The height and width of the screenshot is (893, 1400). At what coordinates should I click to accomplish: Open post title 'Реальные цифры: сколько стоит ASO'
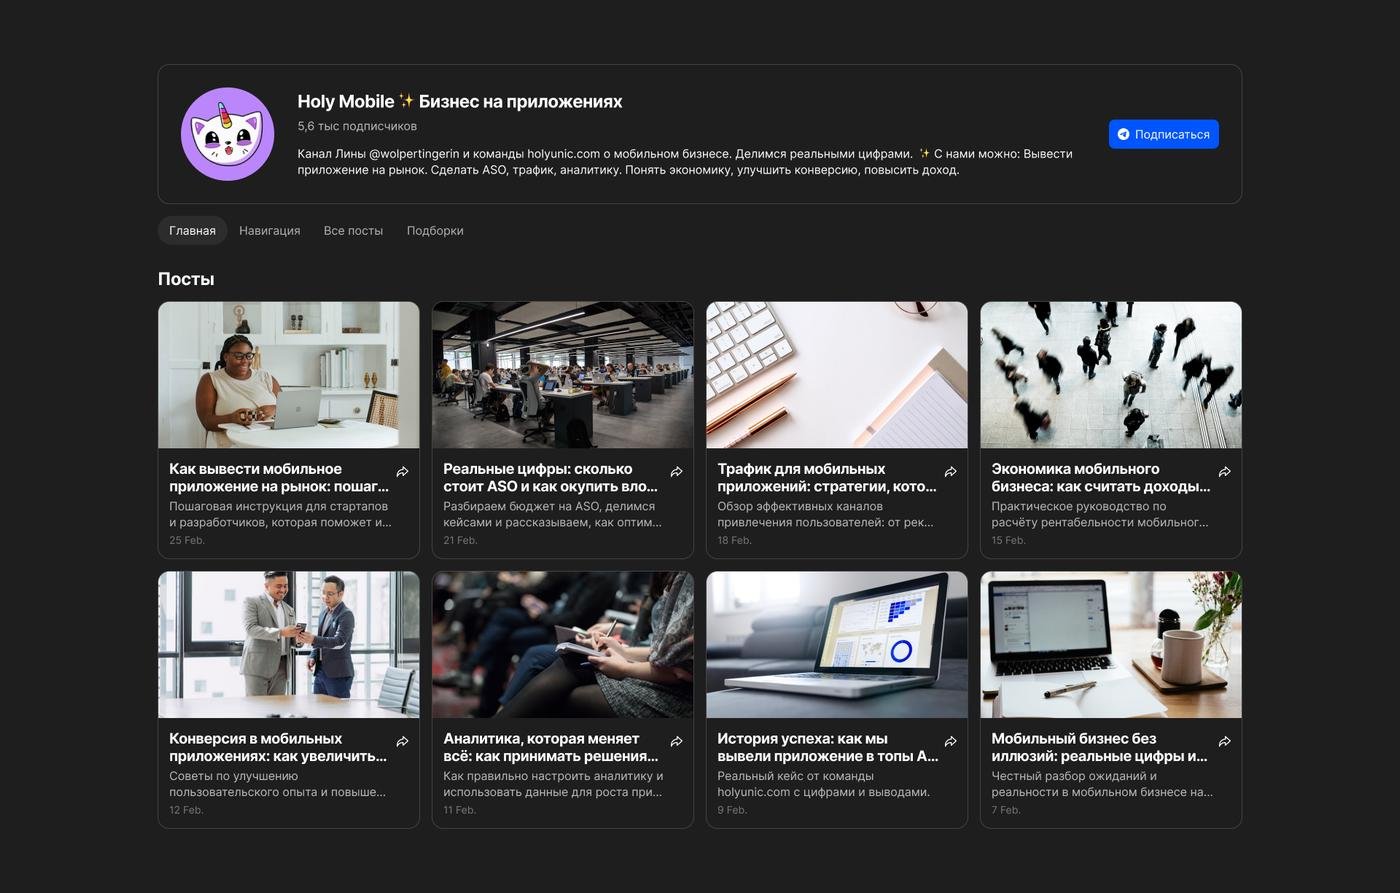click(x=550, y=477)
